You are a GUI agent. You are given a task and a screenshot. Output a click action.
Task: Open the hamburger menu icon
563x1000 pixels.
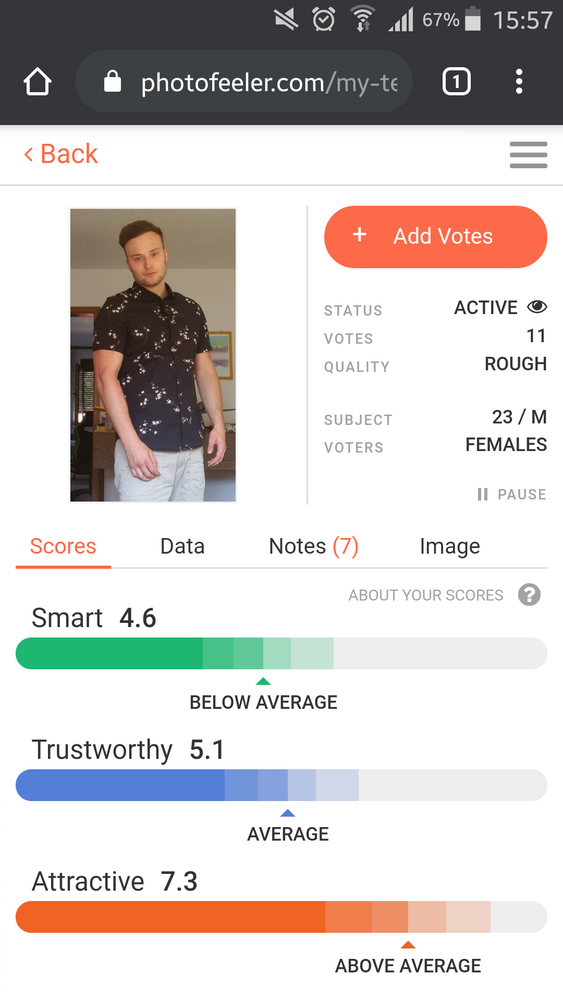click(529, 155)
